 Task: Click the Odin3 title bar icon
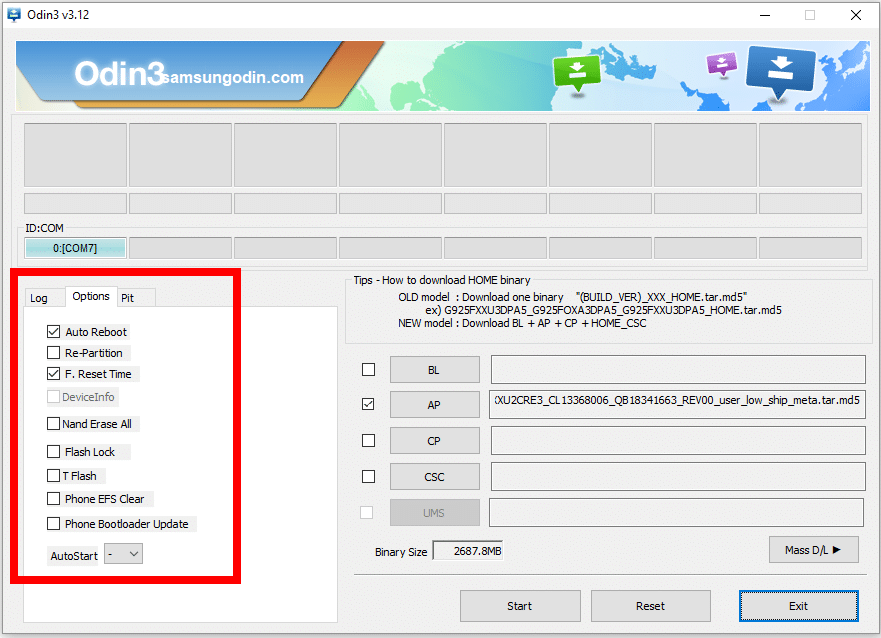tap(13, 15)
